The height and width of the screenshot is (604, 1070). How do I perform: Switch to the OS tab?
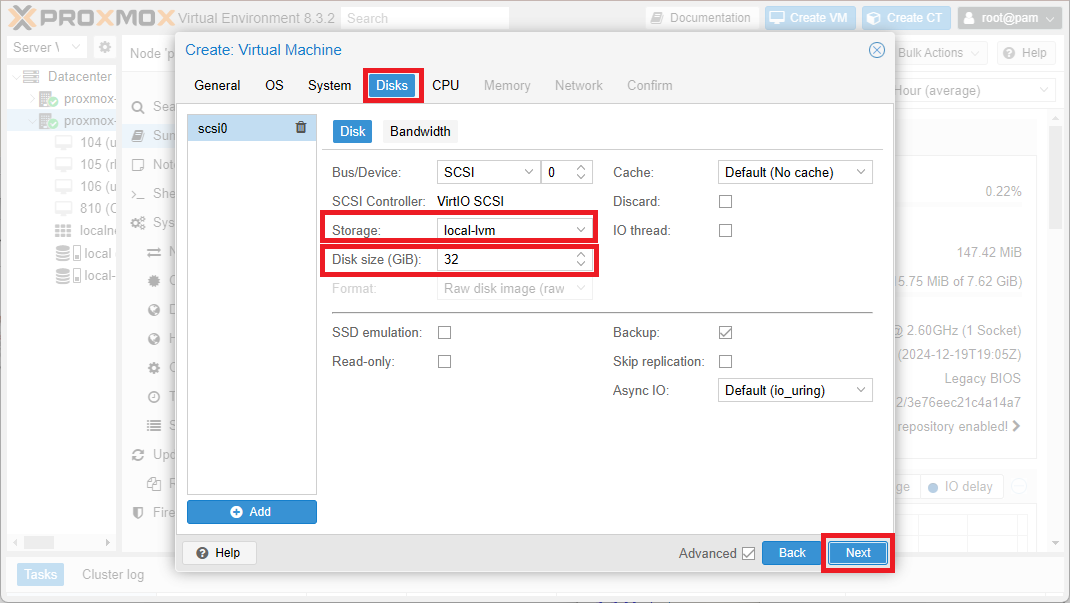point(274,85)
